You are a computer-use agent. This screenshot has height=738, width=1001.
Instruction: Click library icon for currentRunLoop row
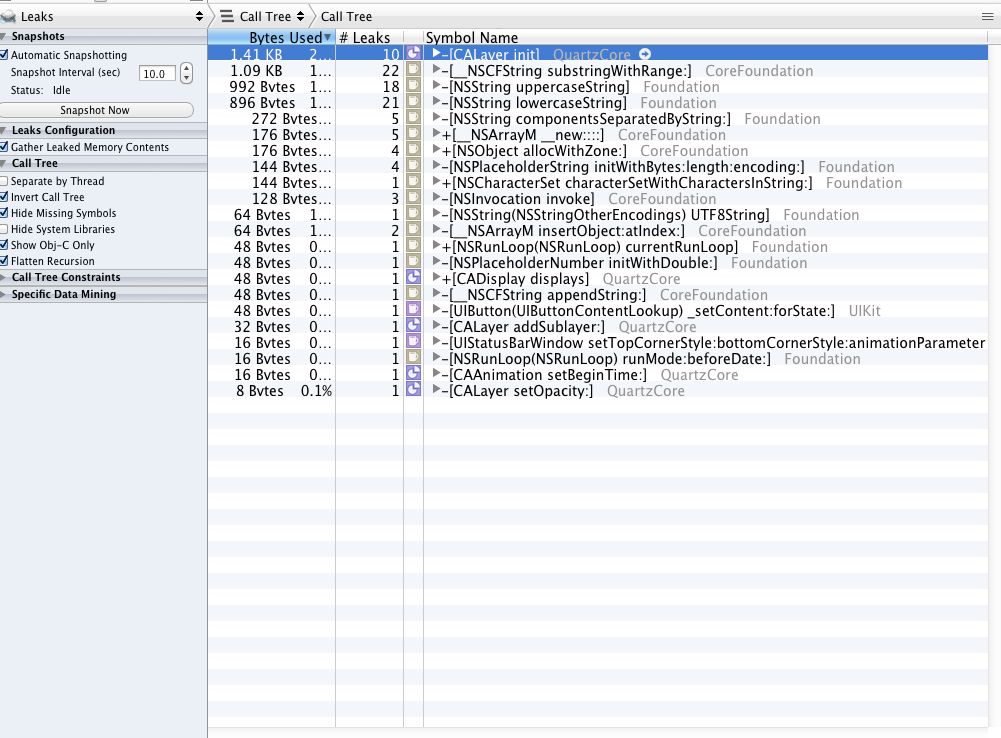tap(414, 245)
